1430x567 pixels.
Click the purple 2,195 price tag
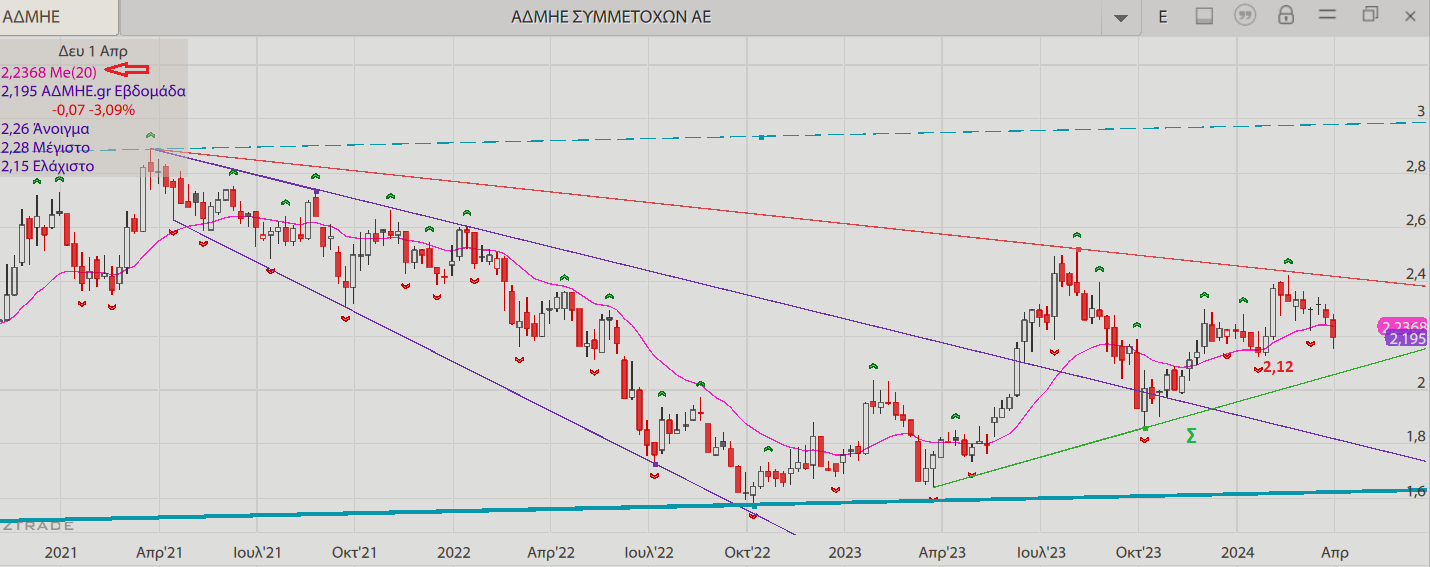pos(1406,339)
